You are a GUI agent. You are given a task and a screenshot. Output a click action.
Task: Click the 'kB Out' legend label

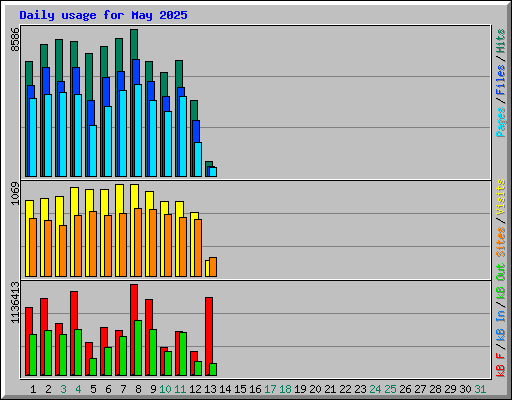pos(501,282)
